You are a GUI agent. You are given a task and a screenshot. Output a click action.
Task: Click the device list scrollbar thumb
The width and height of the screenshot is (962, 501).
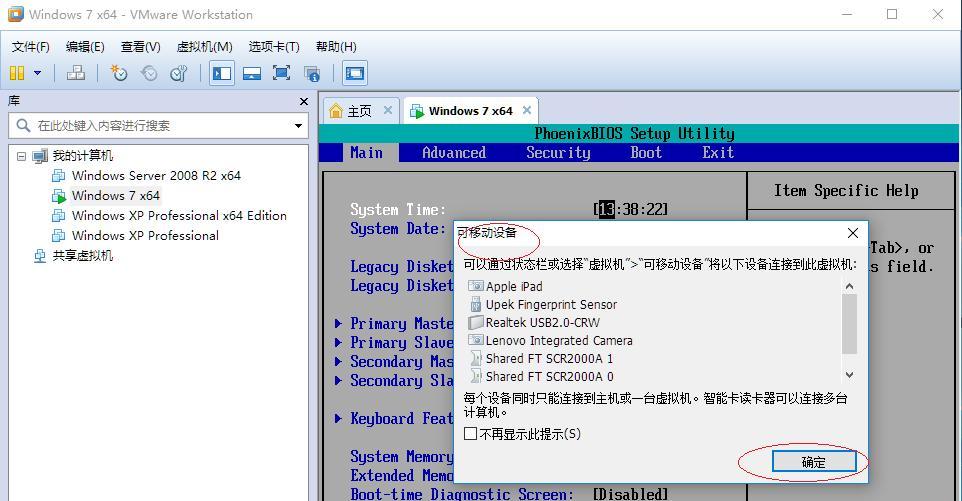click(x=849, y=324)
